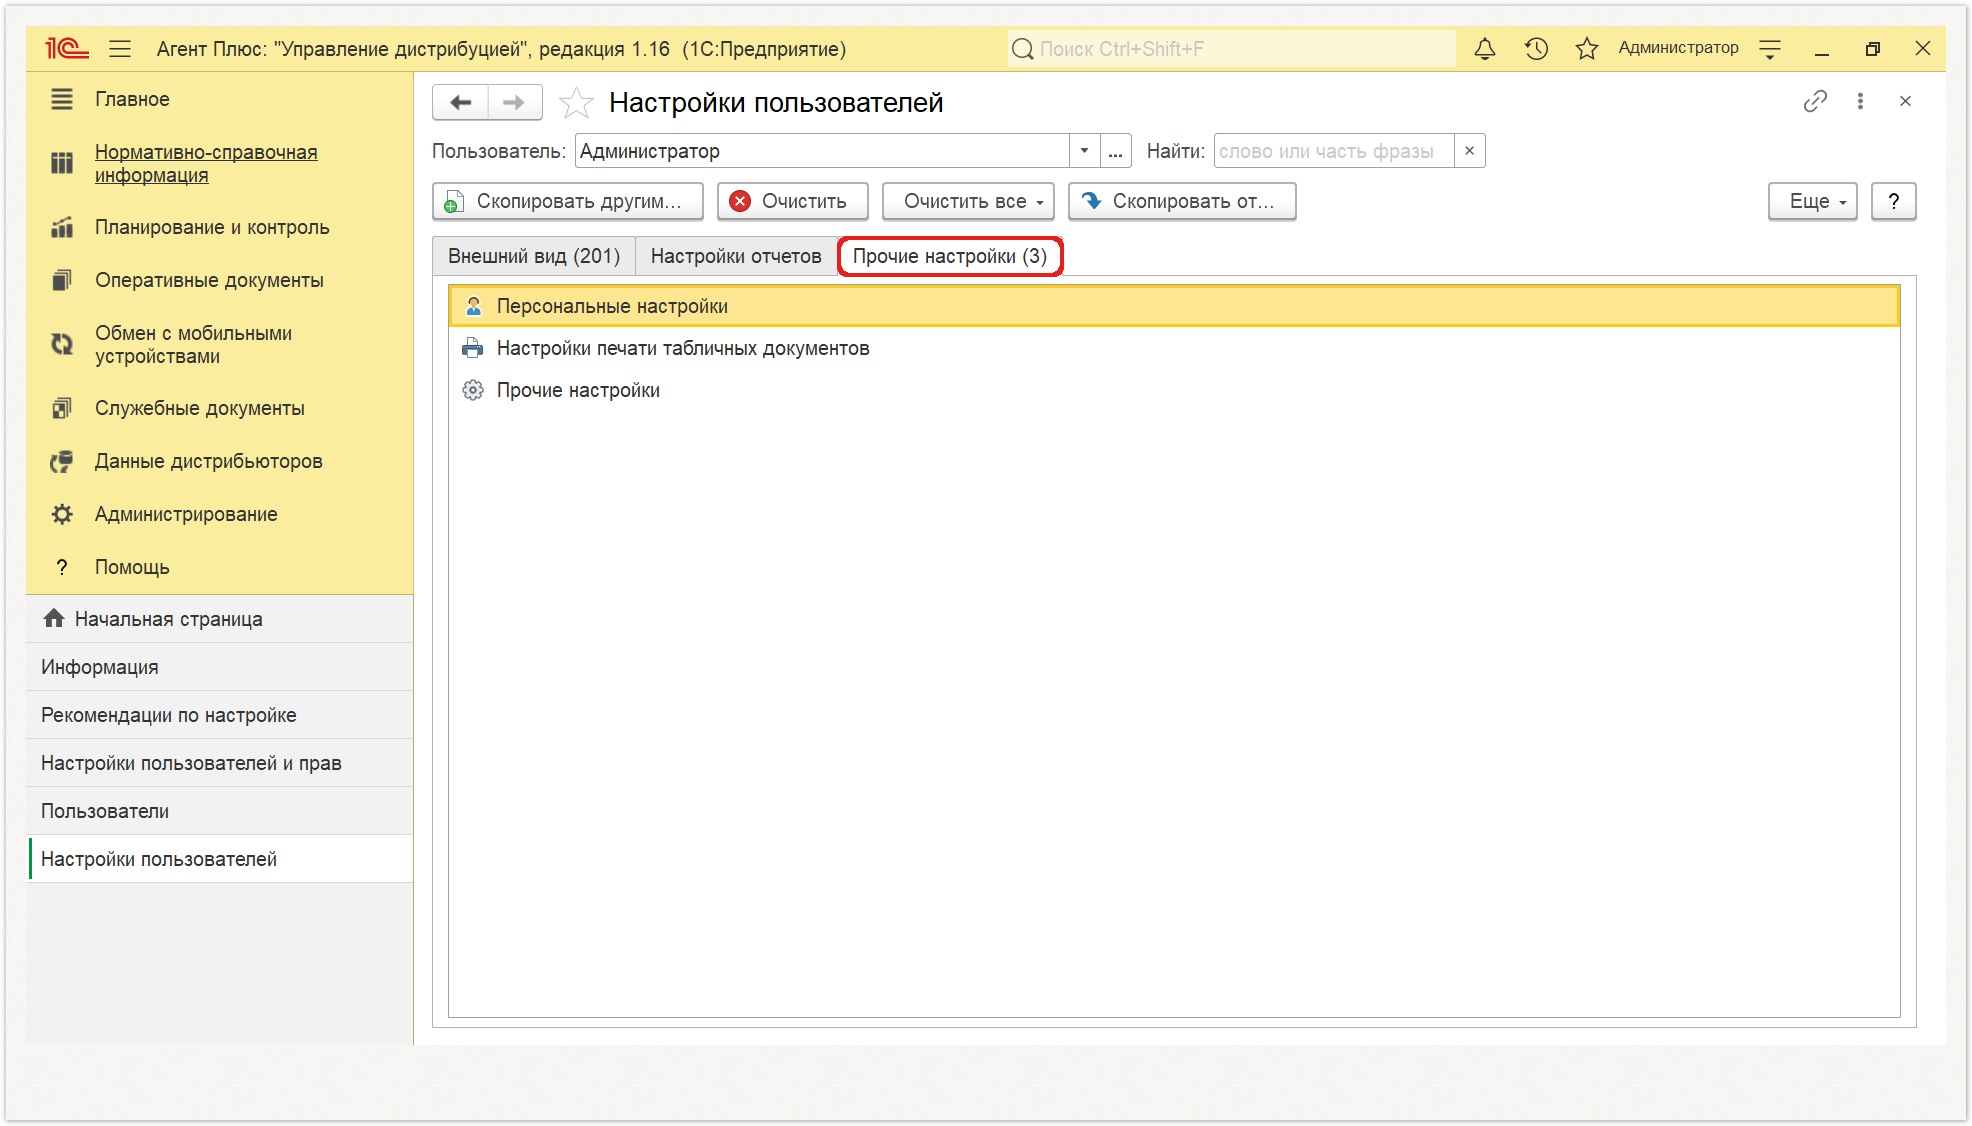Open service settings menu next to Администратор
This screenshot has width=1972, height=1126.
[x=1770, y=48]
